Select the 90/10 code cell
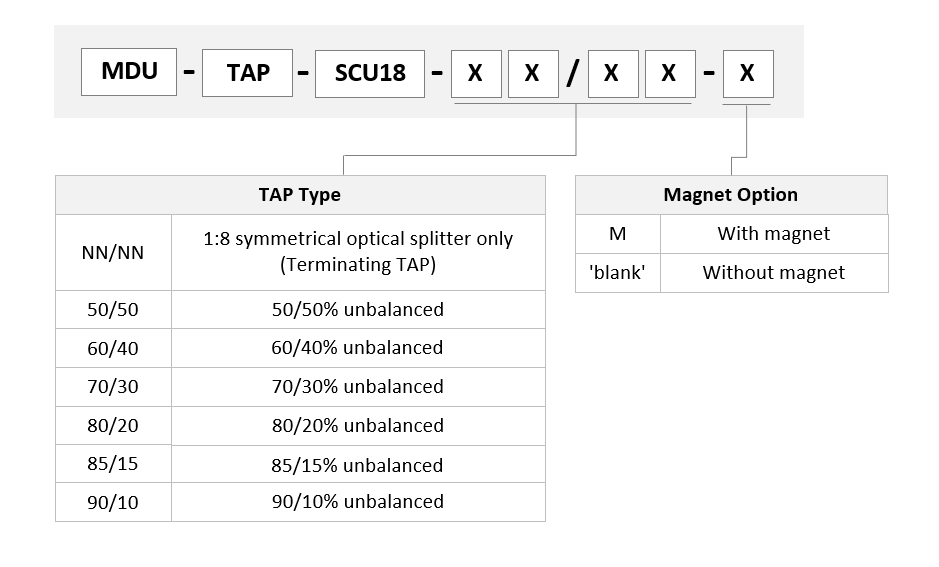Screen dimensions: 939x567 (x=113, y=502)
